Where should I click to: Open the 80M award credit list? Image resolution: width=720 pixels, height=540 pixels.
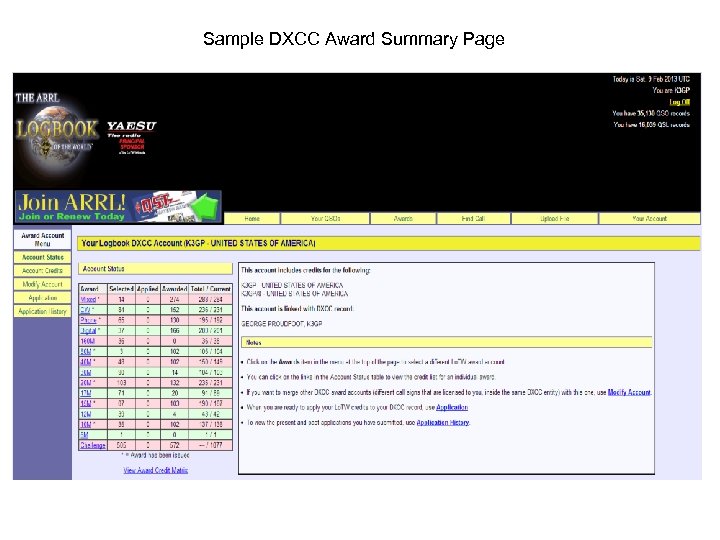tap(86, 352)
